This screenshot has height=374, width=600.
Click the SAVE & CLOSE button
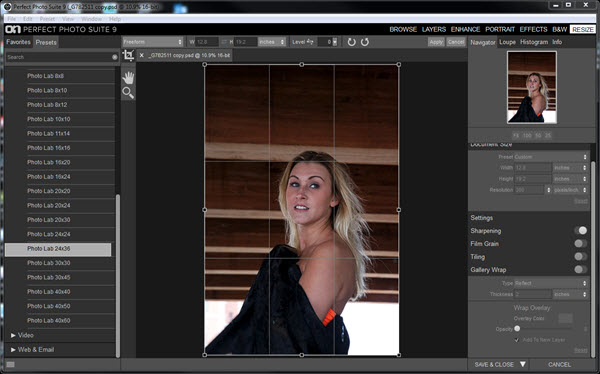(494, 364)
